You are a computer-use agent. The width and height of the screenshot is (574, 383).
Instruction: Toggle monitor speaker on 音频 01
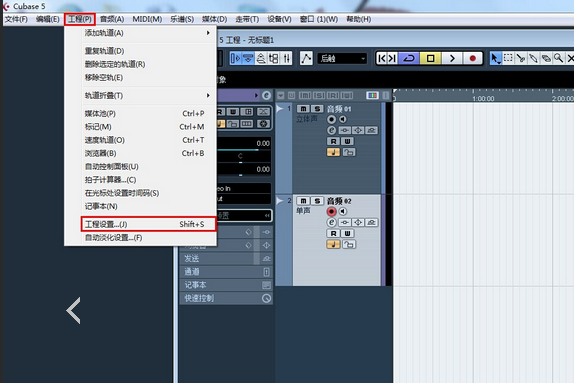343,119
